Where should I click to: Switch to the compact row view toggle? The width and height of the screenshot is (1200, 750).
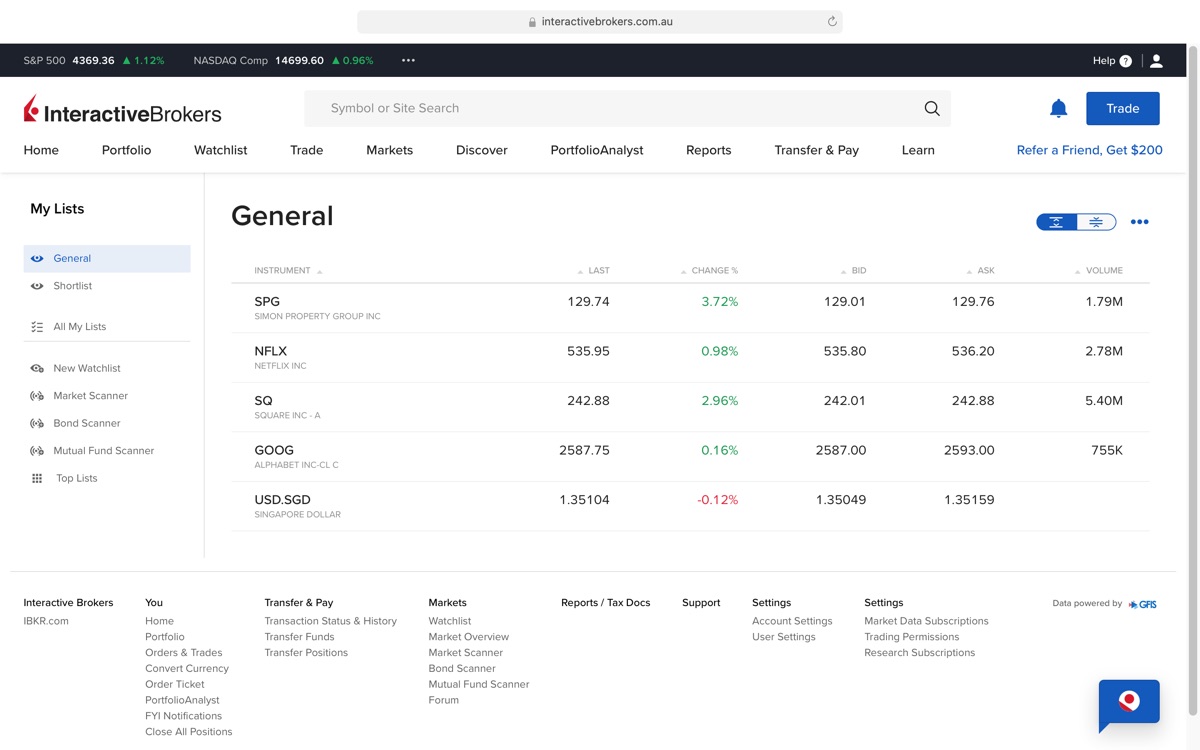coord(1096,222)
